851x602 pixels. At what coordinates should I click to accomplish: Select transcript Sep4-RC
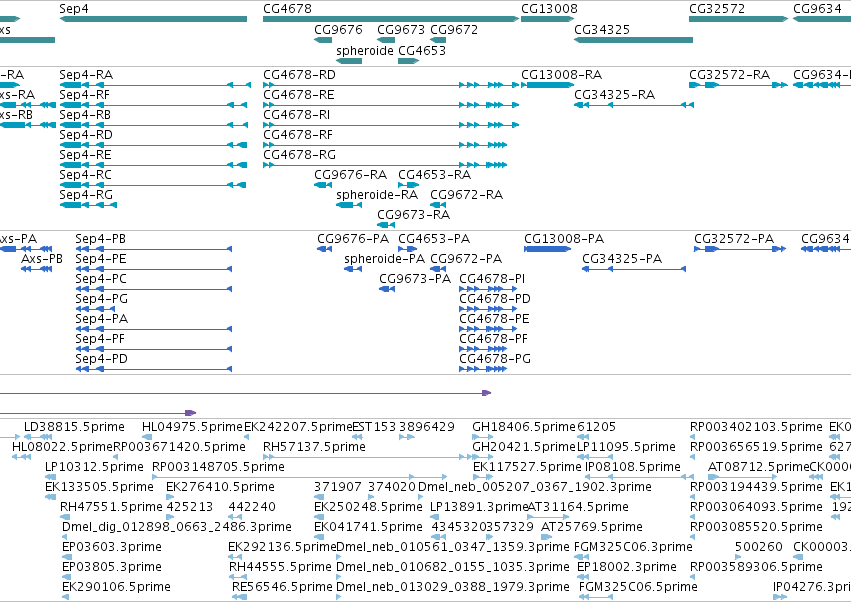tap(85, 175)
